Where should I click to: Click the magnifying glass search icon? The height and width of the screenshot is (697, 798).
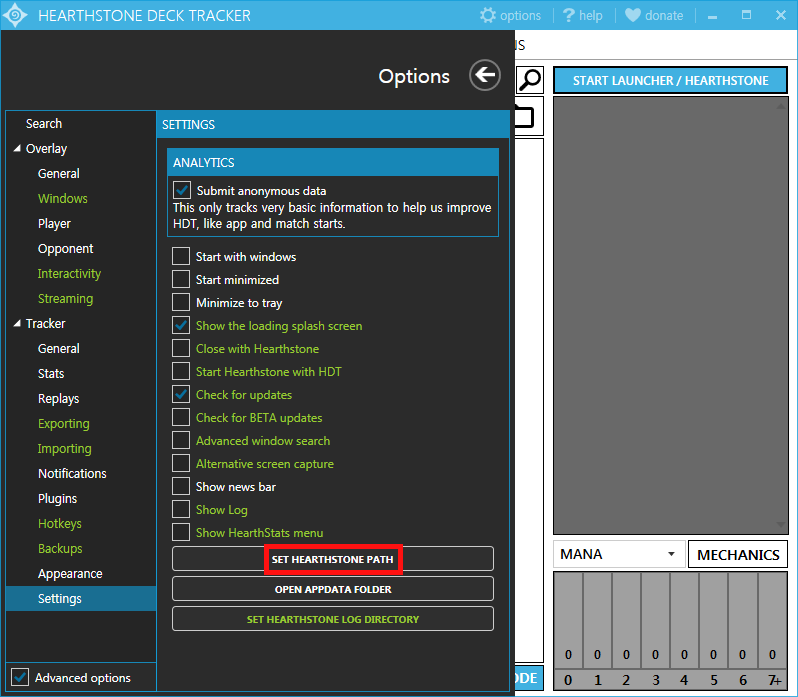(530, 80)
